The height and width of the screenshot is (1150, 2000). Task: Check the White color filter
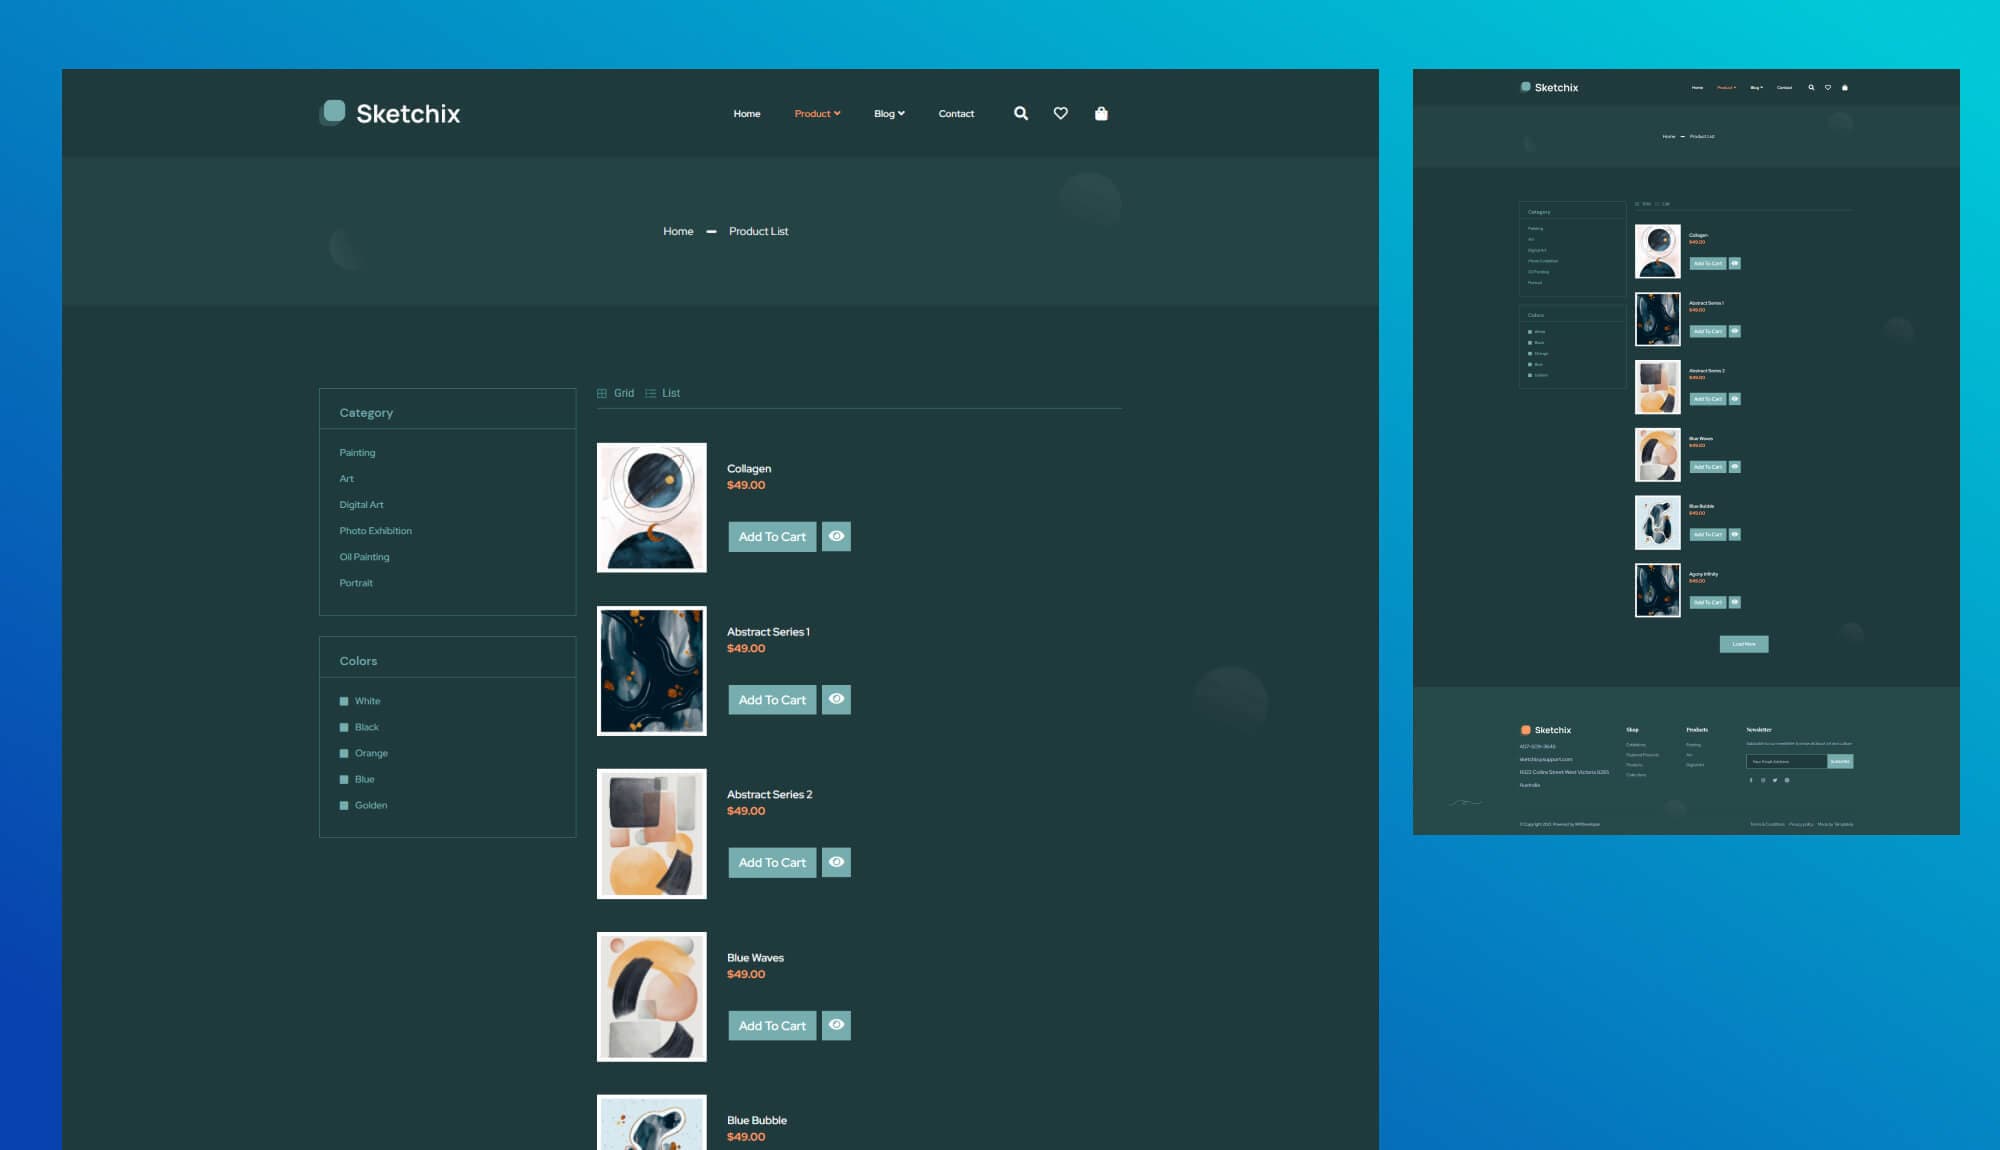coord(345,701)
